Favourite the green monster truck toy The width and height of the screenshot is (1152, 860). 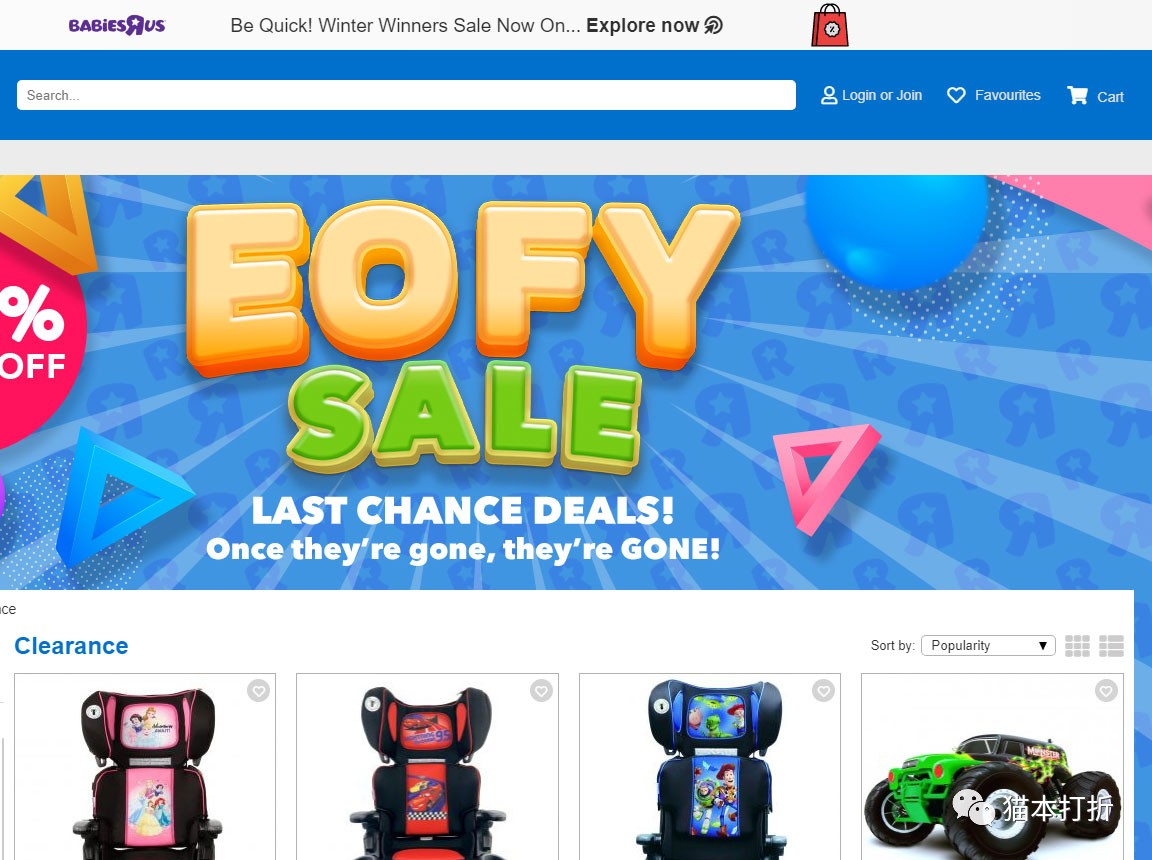(x=1106, y=691)
